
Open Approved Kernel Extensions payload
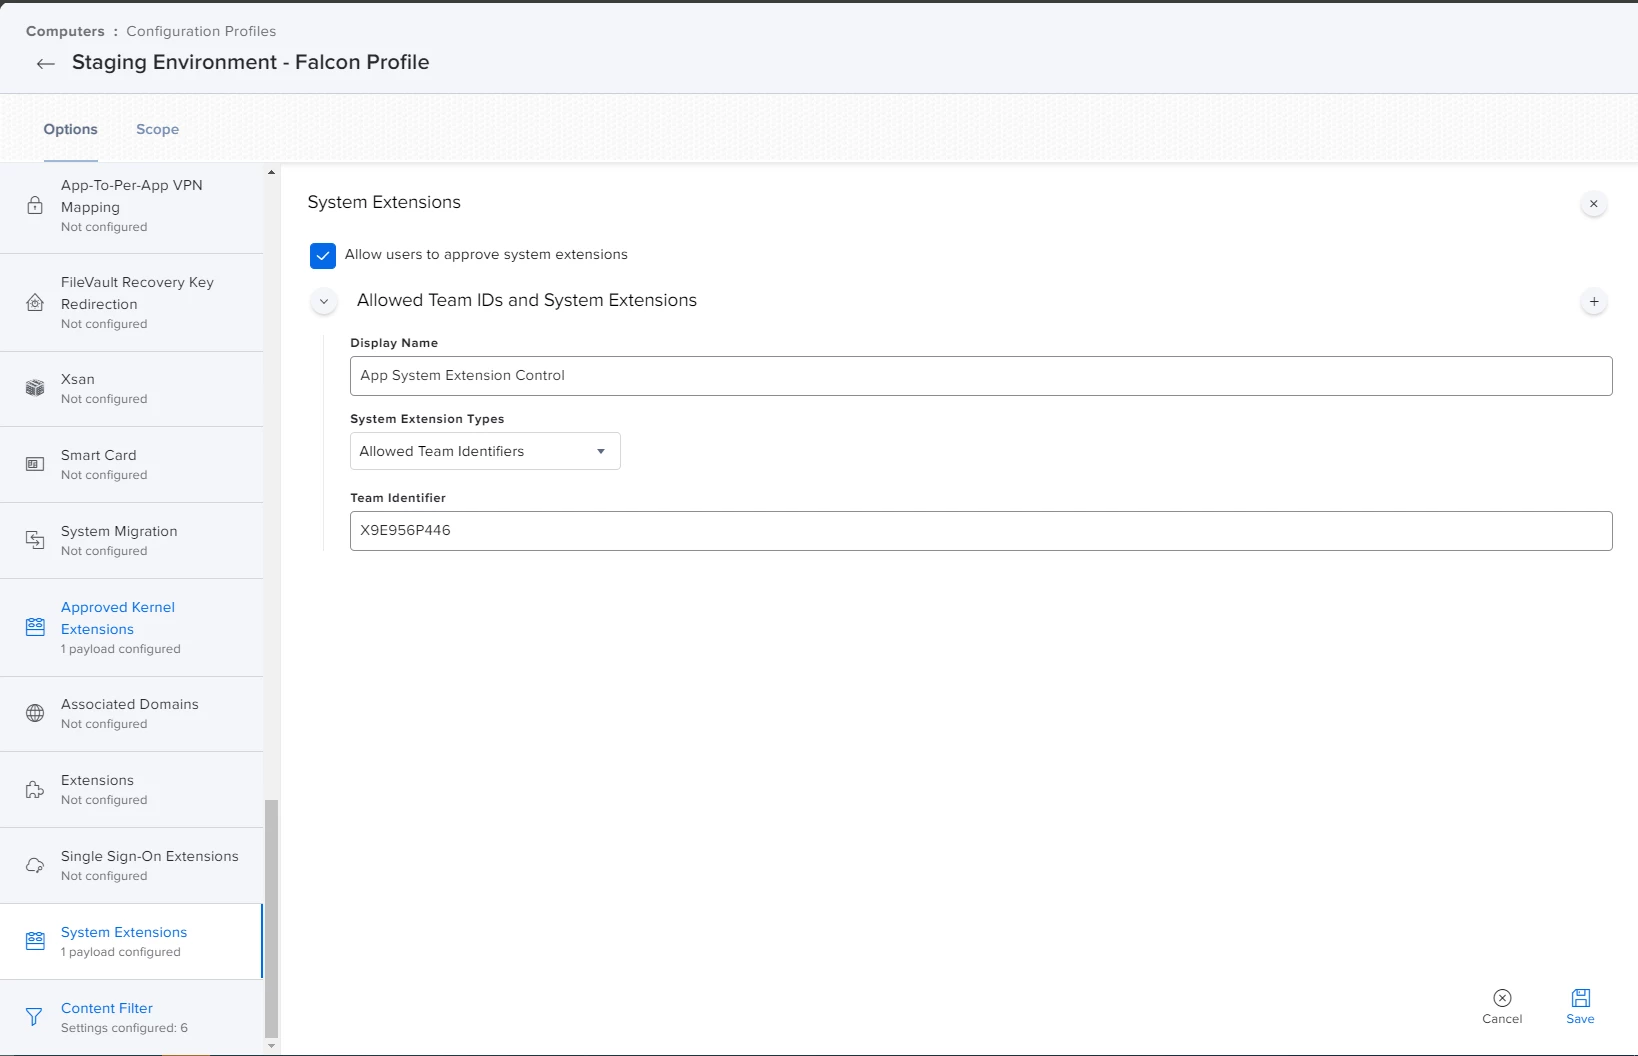(131, 627)
